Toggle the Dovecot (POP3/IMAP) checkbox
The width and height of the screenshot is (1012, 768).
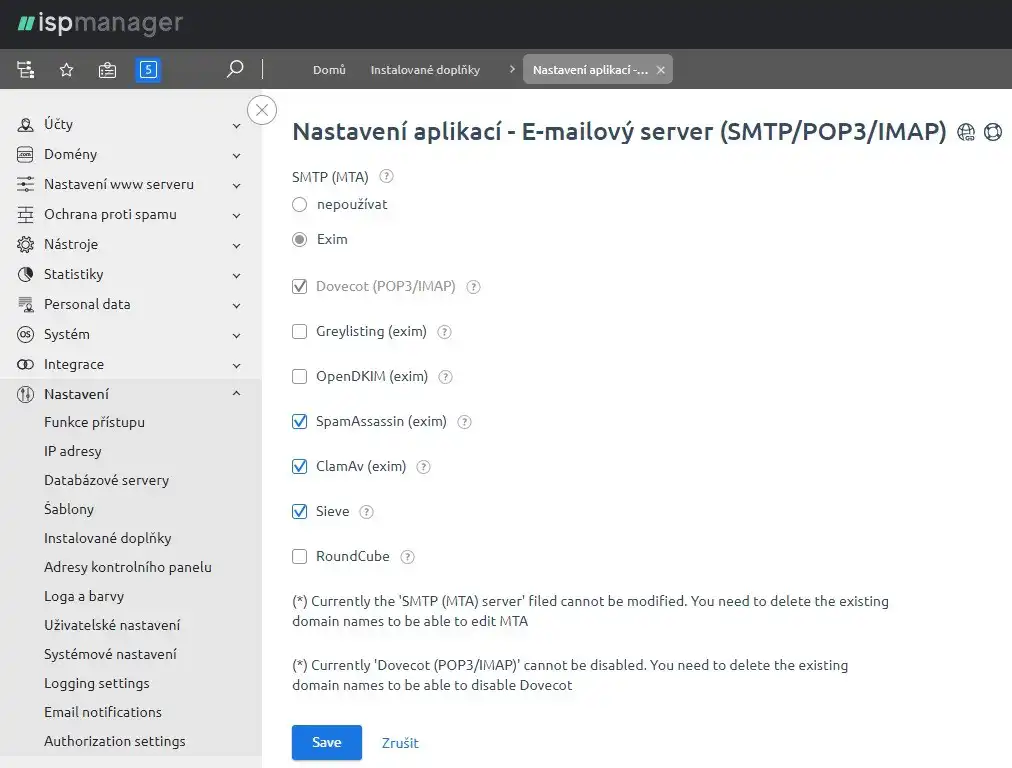coord(299,287)
